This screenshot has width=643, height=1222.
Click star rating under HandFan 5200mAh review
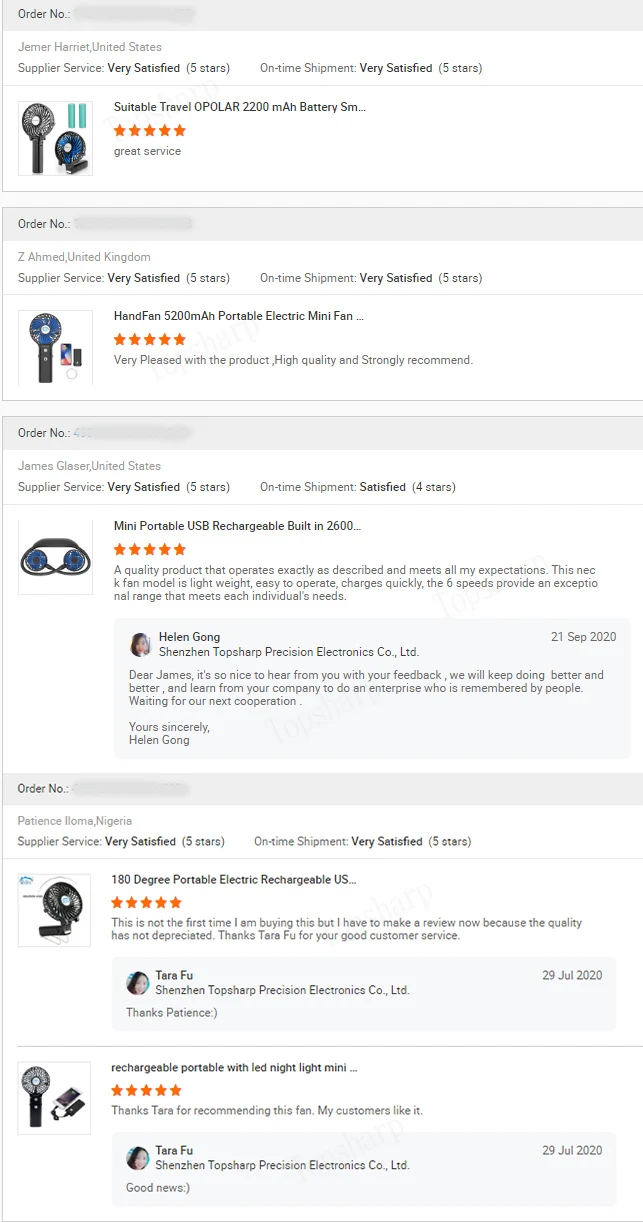tap(150, 339)
